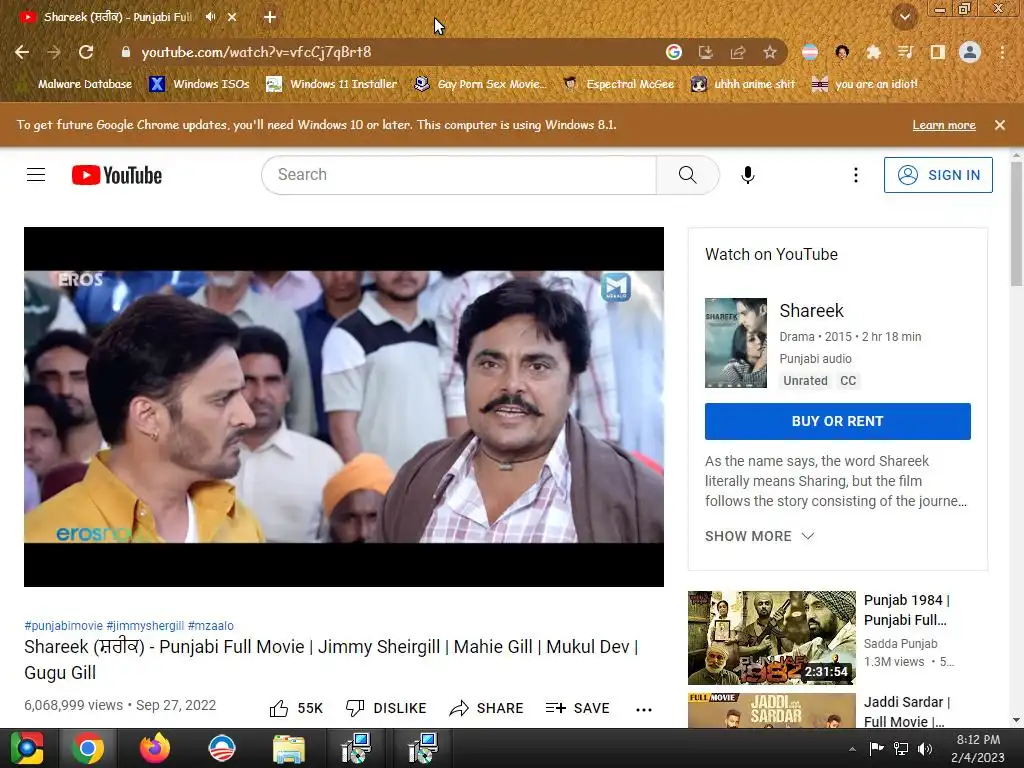Go back to the previous page
The height and width of the screenshot is (768, 1024).
coord(22,52)
